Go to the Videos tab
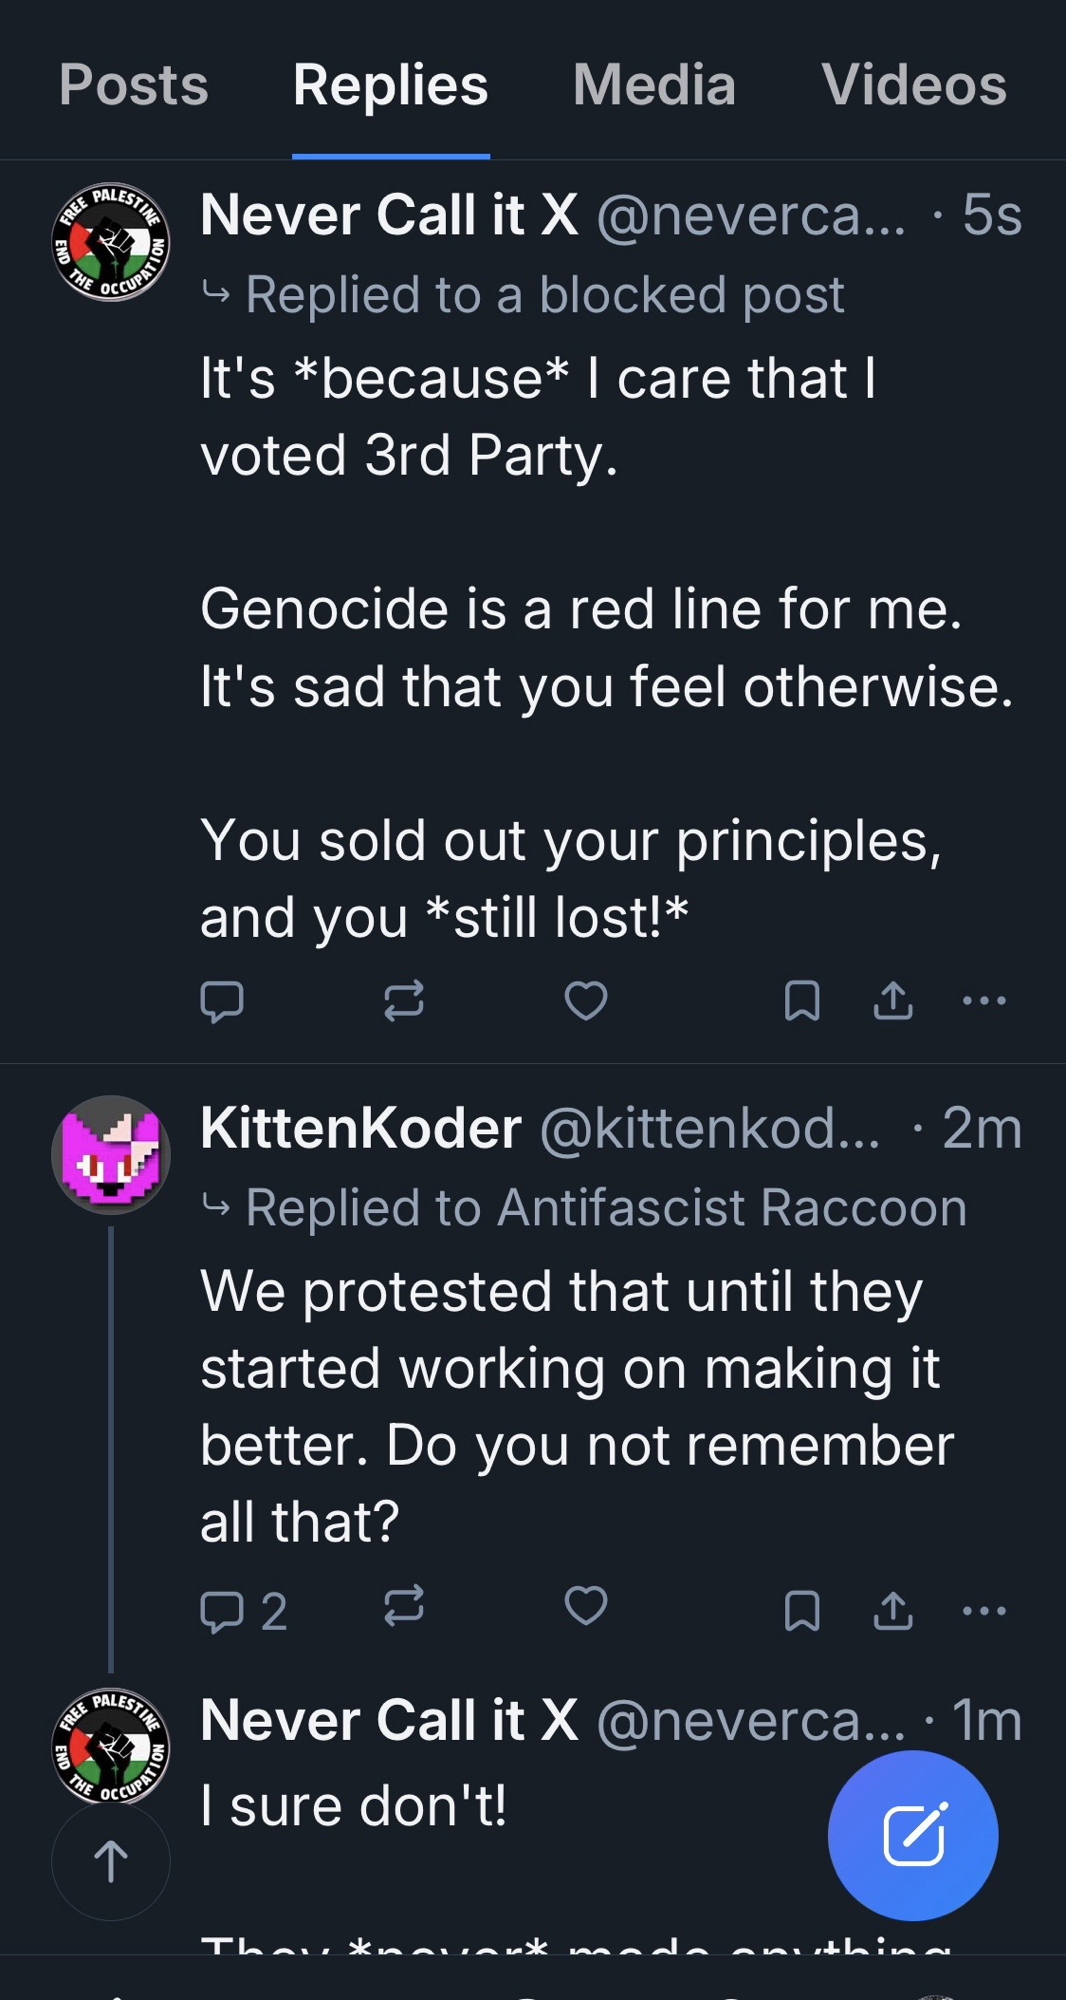Screen dimensions: 1066x2000 913,85
